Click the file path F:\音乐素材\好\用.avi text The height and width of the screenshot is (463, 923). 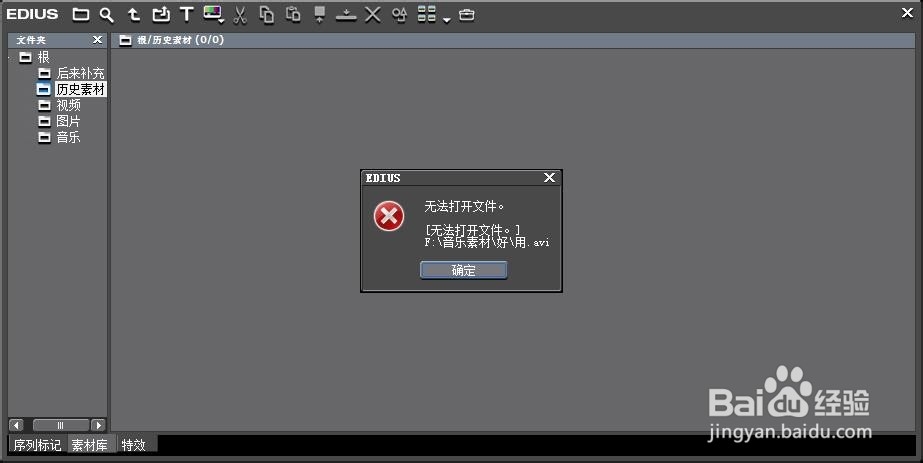[x=487, y=242]
